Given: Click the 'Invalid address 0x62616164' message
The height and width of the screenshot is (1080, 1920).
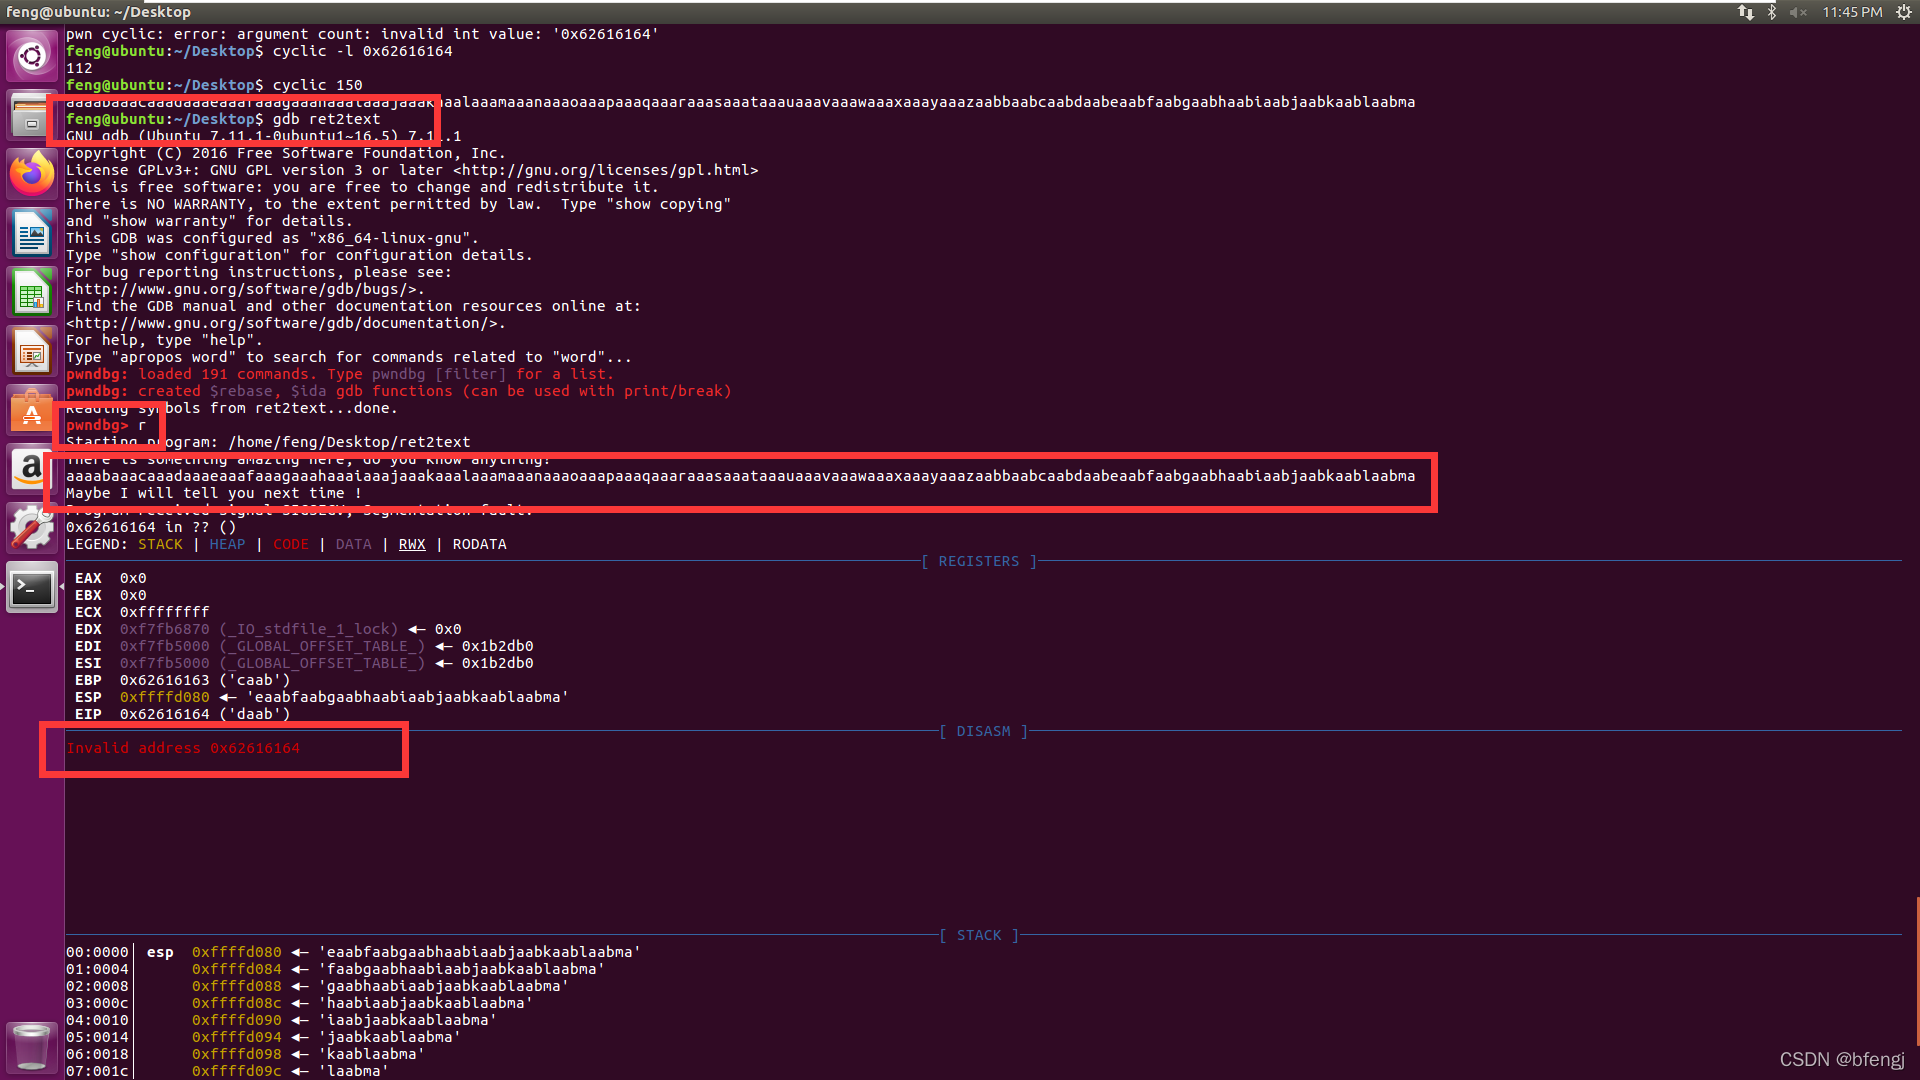Looking at the screenshot, I should [x=183, y=748].
